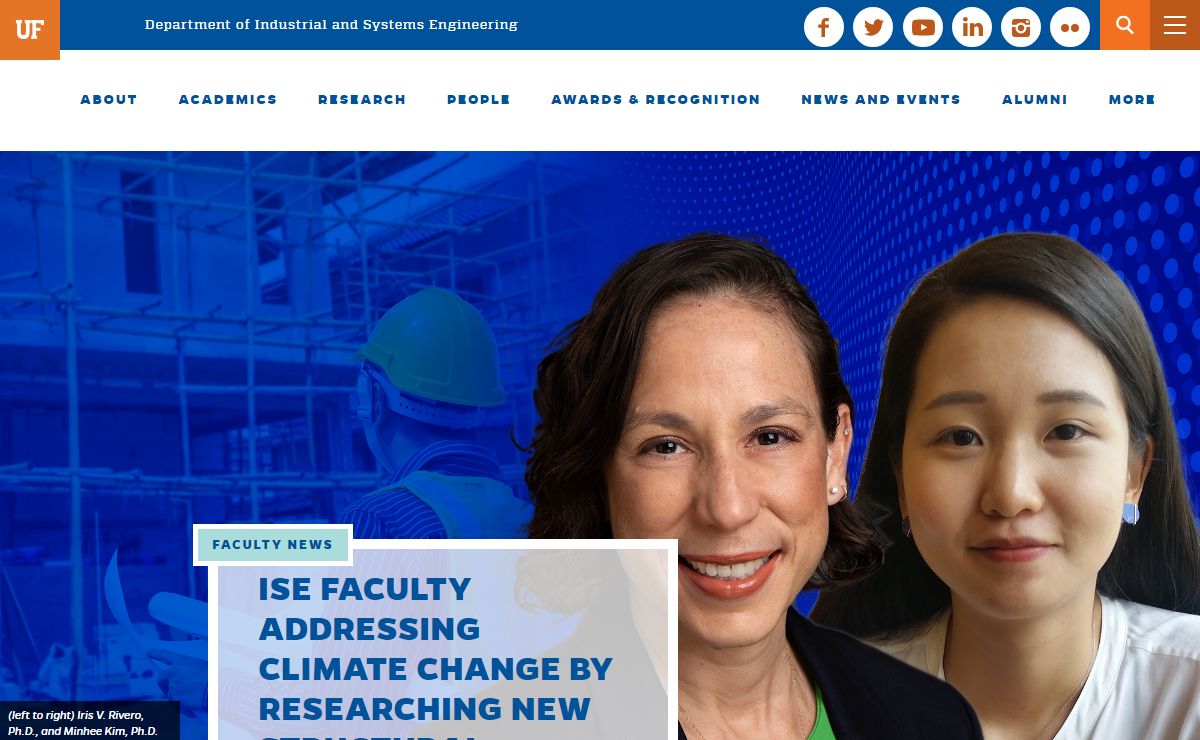Screen dimensions: 1200x740
Task: Open News and Events menu
Action: (881, 100)
